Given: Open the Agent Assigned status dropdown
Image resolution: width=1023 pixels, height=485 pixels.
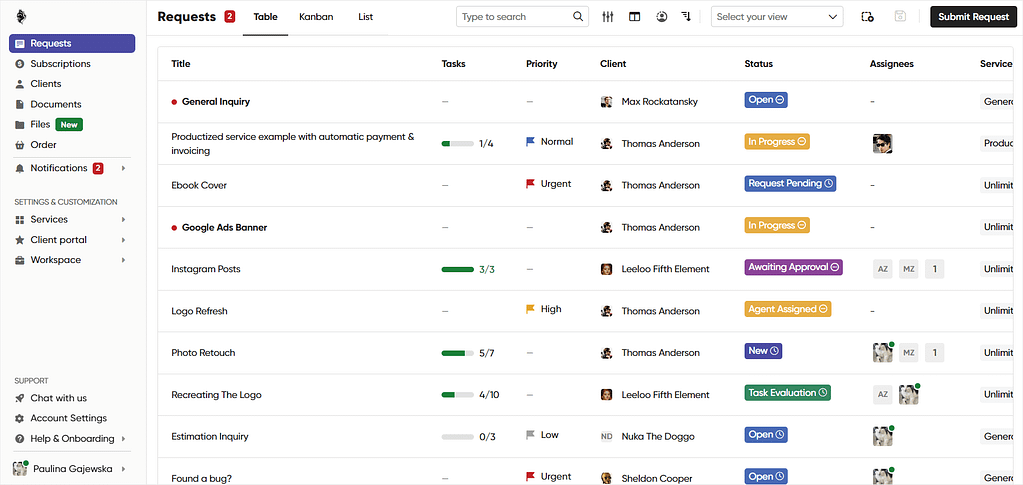Looking at the screenshot, I should click(x=787, y=309).
